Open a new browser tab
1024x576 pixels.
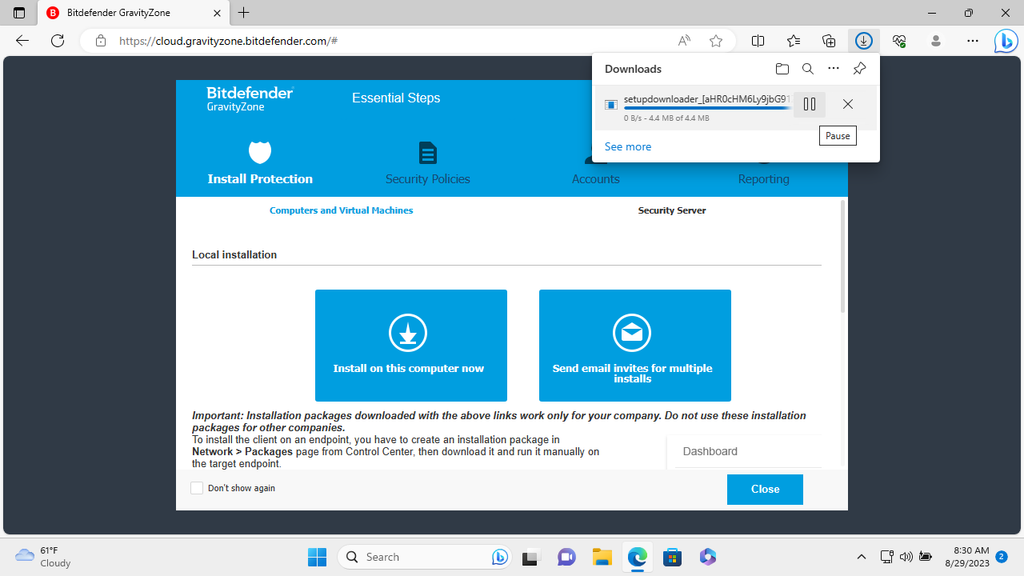point(245,13)
